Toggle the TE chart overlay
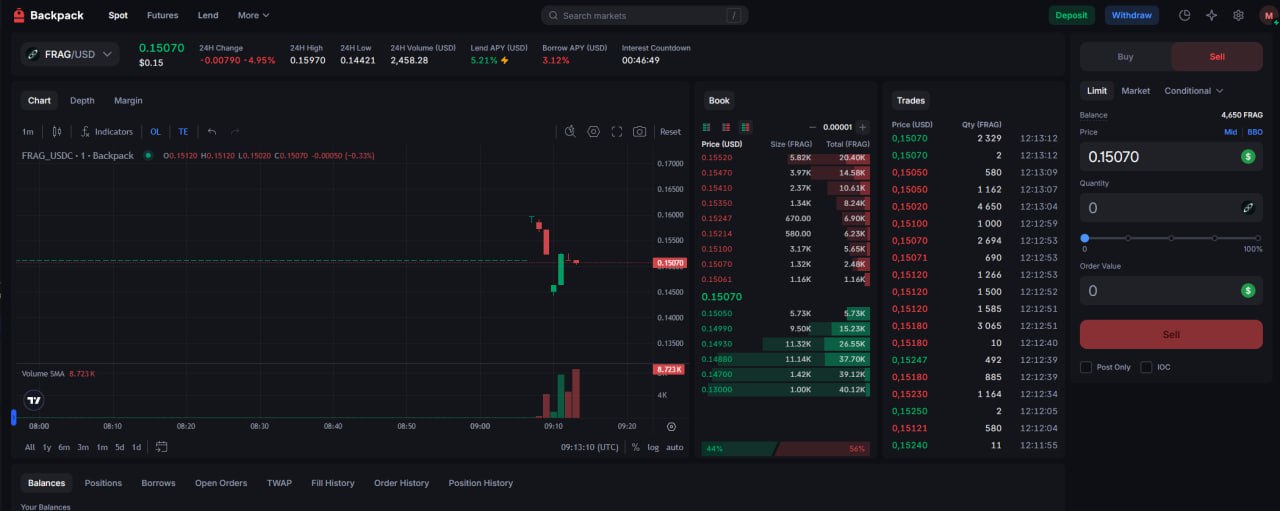1280x511 pixels. 183,131
